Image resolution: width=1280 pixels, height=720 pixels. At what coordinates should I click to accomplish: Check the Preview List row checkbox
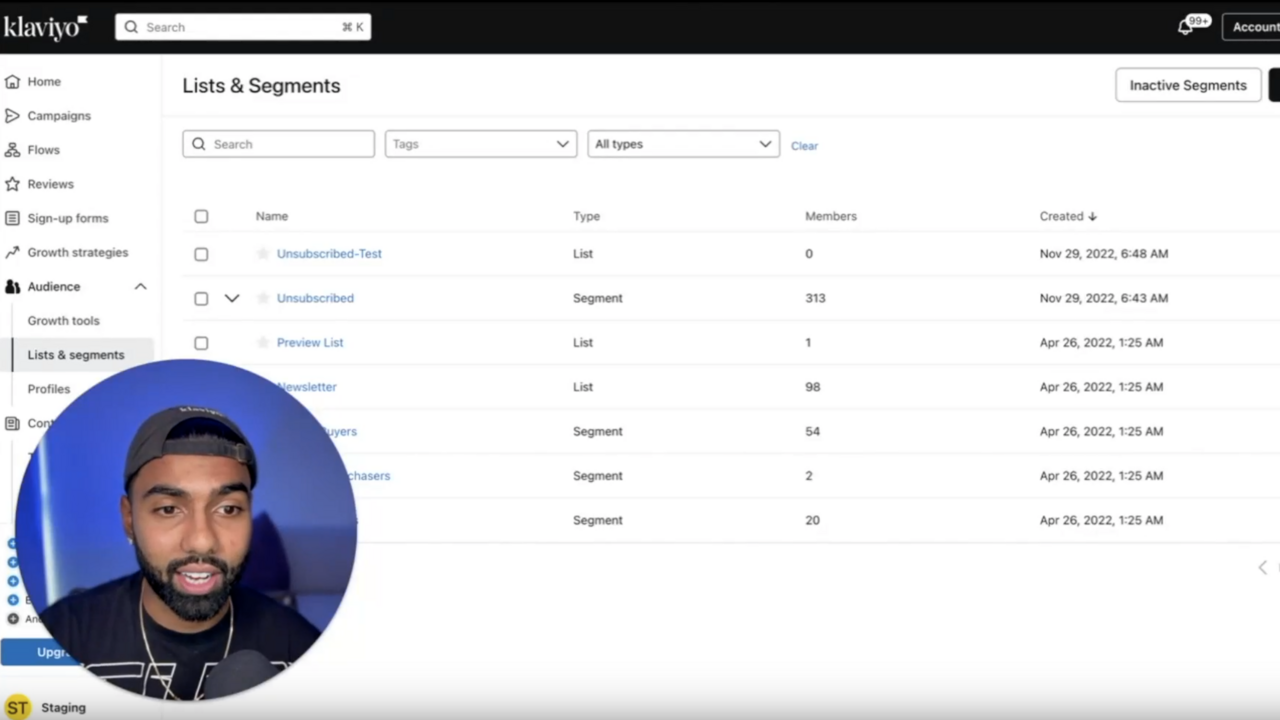point(201,342)
